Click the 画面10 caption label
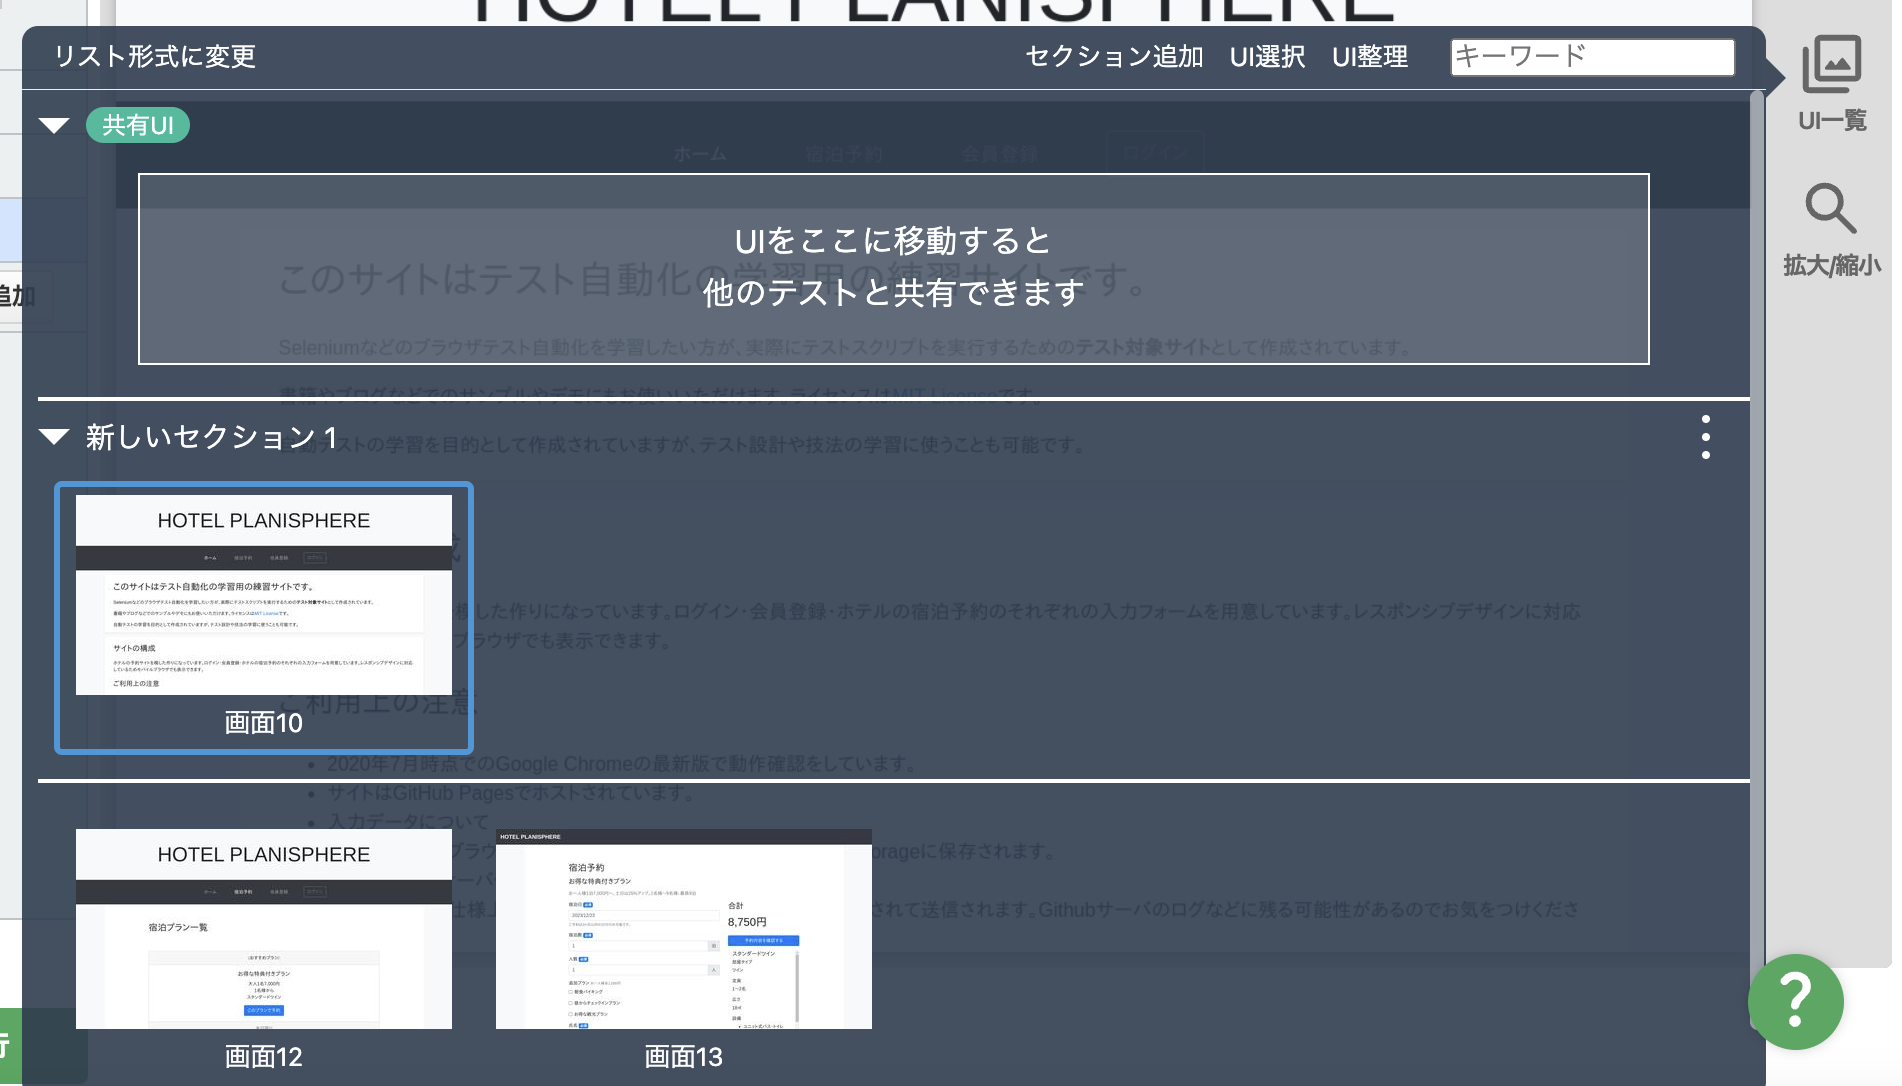The width and height of the screenshot is (1902, 1086). pyautogui.click(x=264, y=723)
